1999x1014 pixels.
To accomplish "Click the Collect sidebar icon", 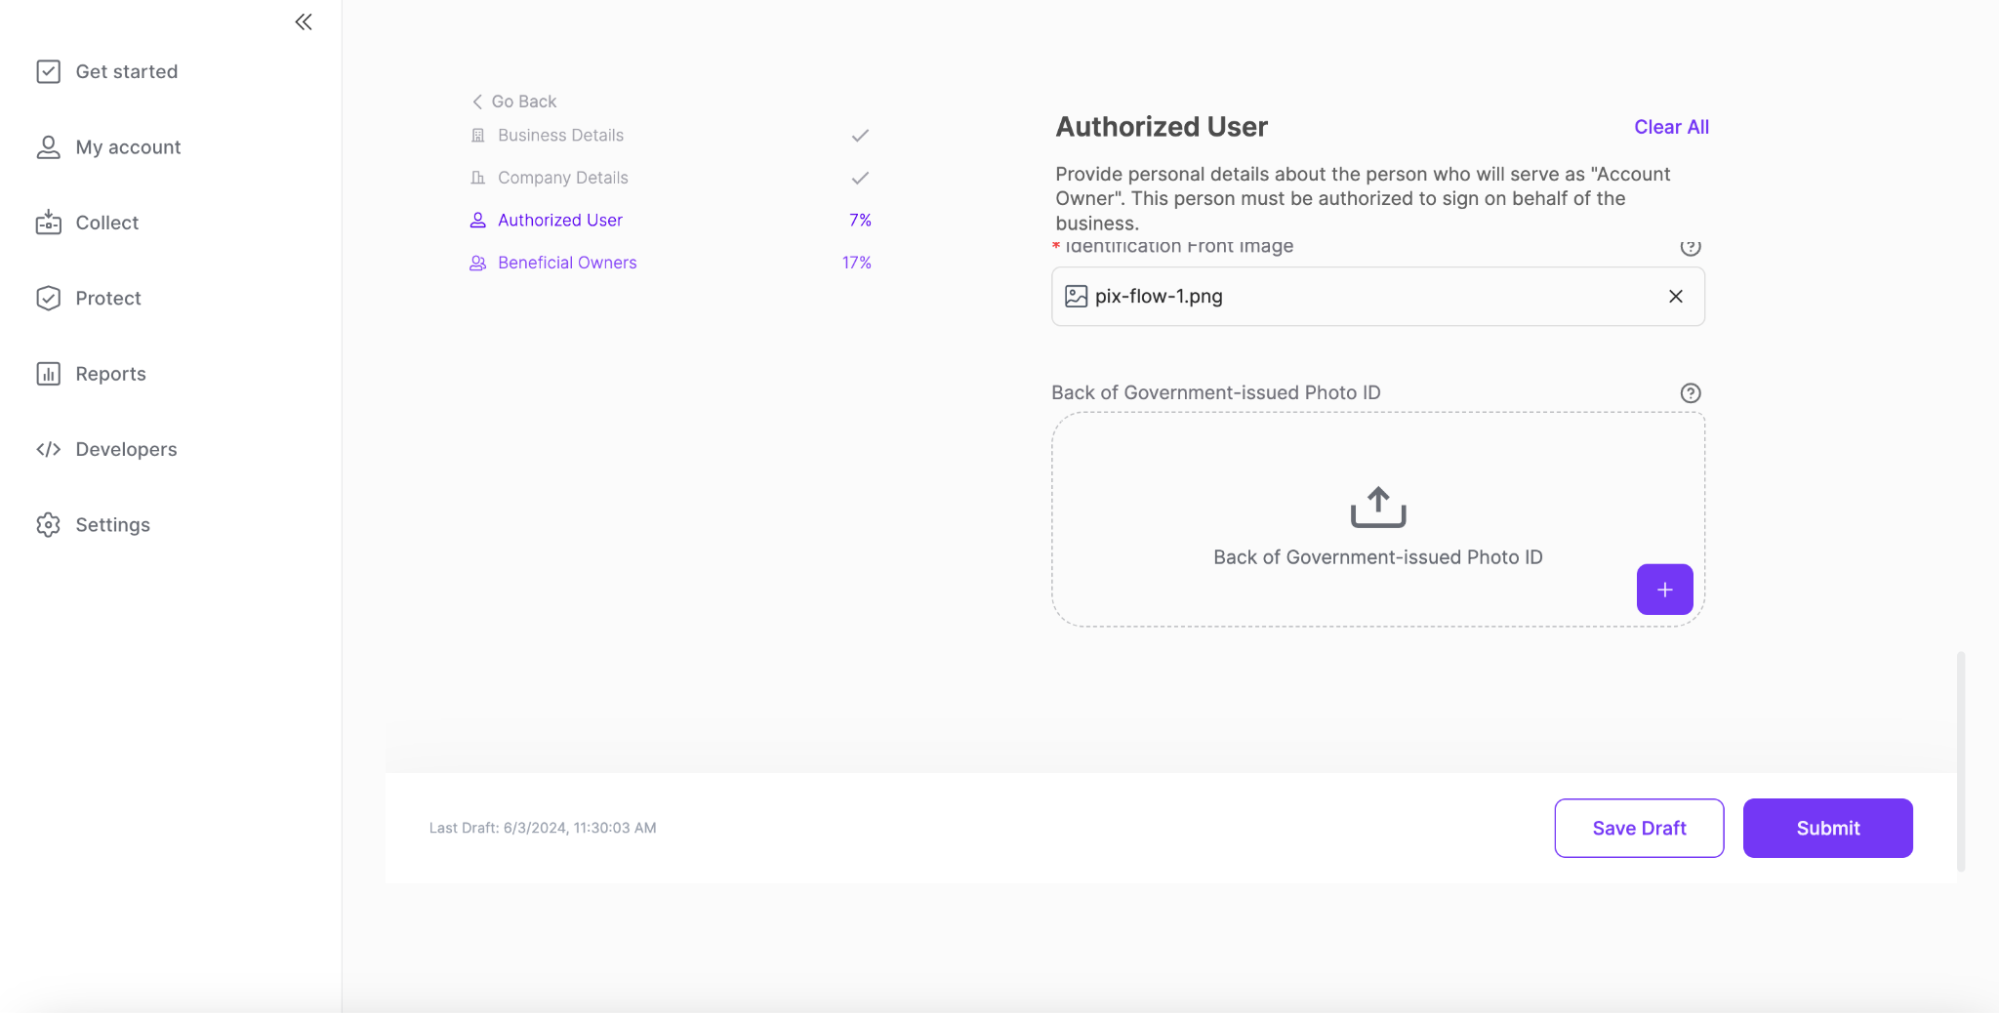I will tap(48, 222).
